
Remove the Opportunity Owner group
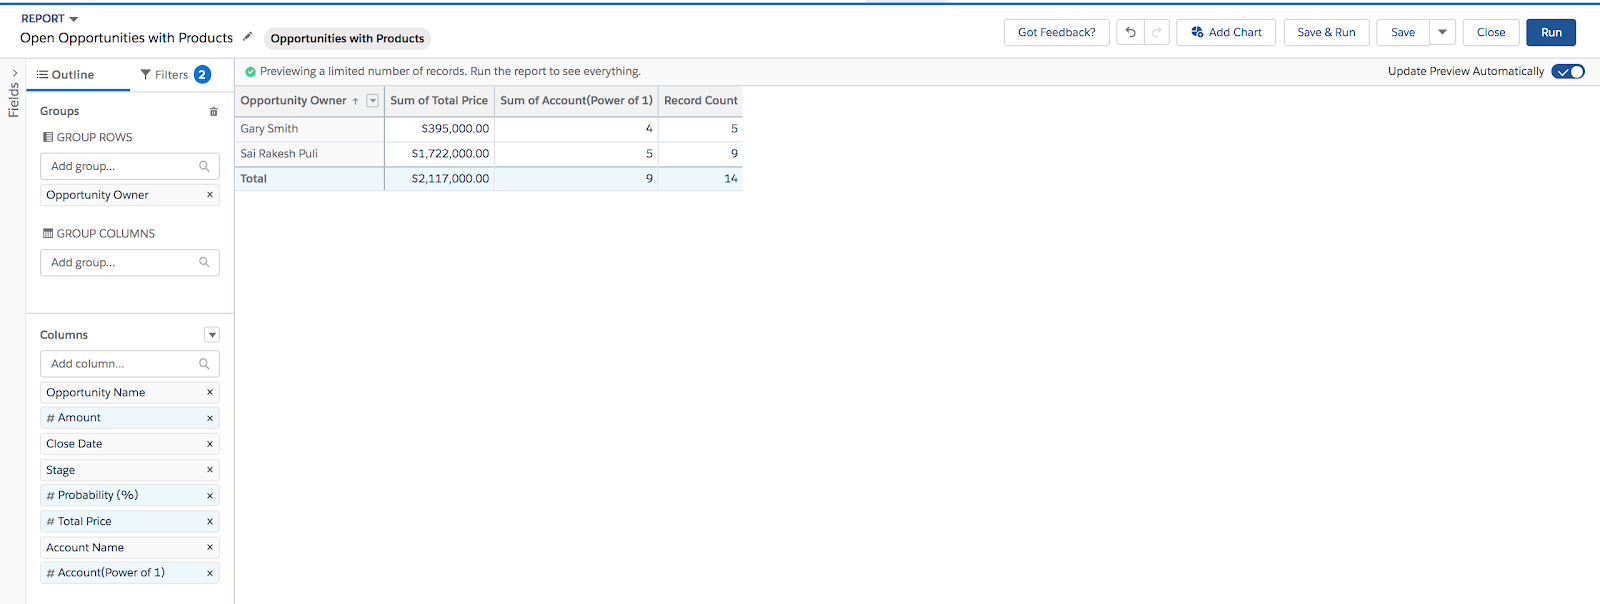click(210, 195)
